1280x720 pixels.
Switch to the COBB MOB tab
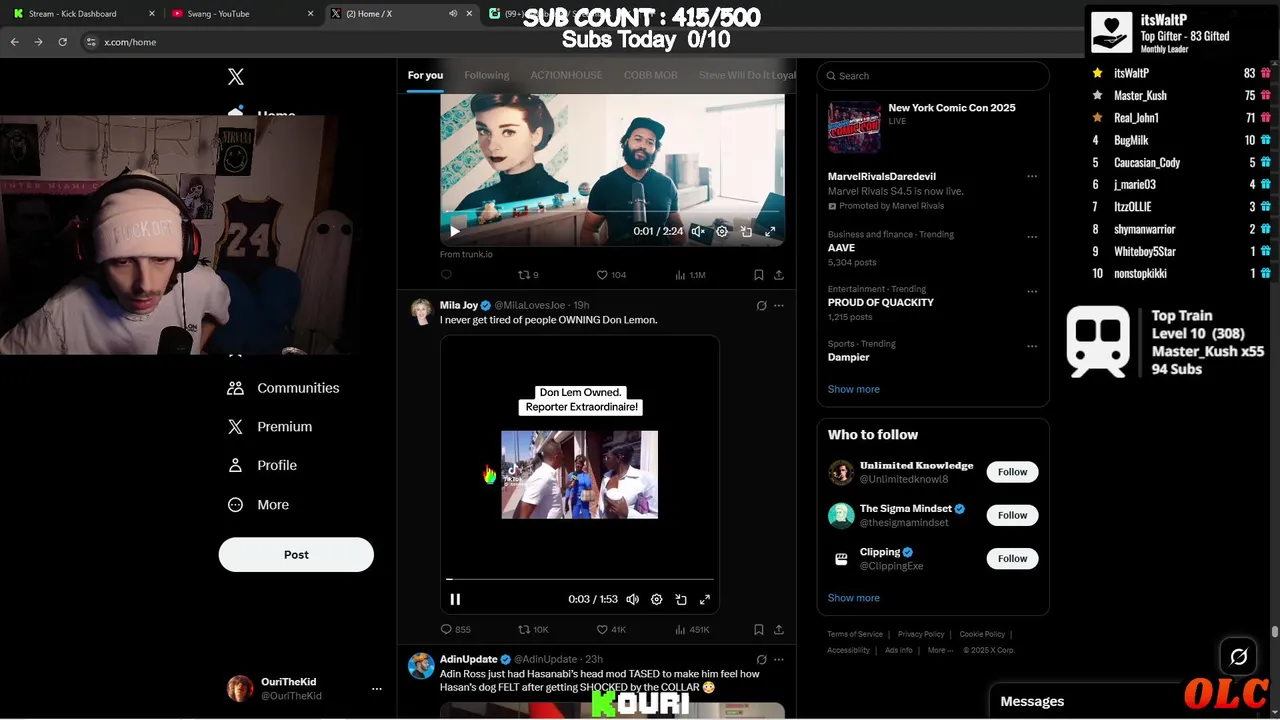pyautogui.click(x=651, y=76)
